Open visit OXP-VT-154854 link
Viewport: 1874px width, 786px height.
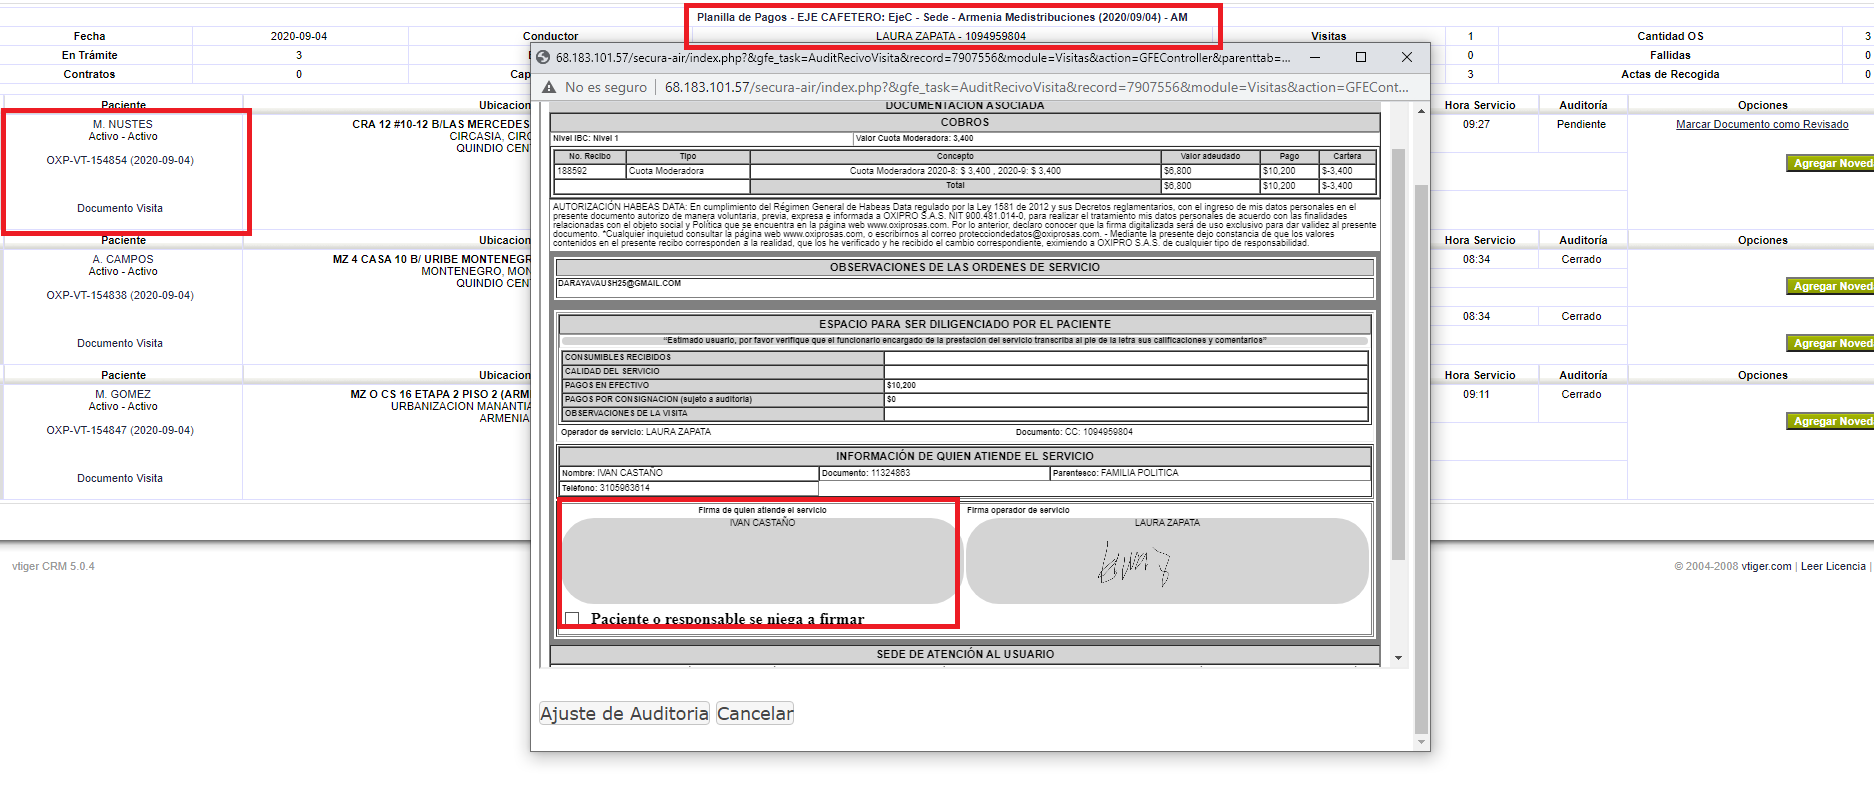[x=120, y=160]
